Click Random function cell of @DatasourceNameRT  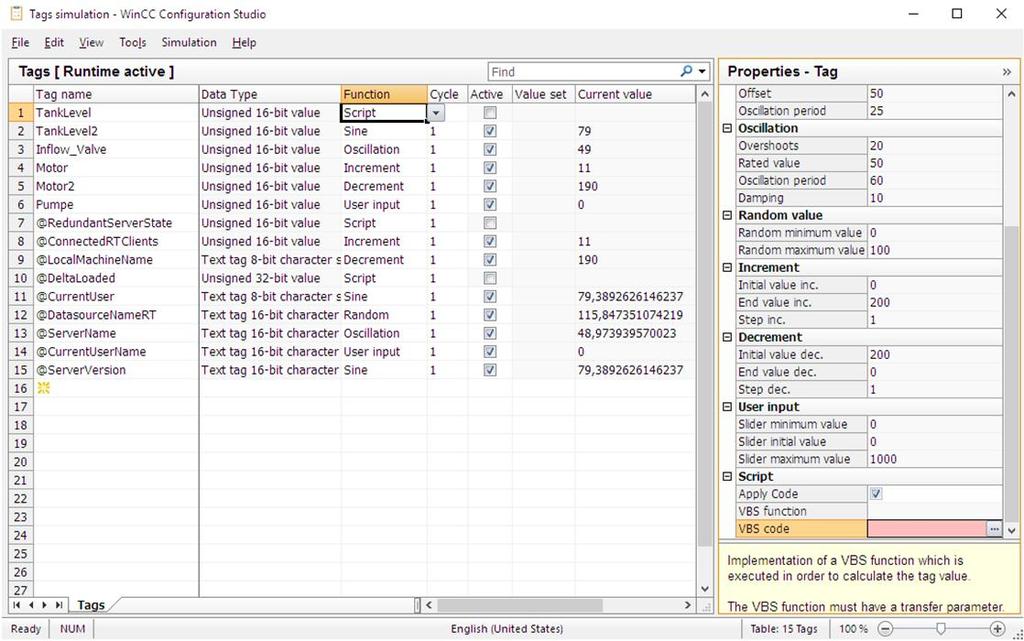pos(384,315)
